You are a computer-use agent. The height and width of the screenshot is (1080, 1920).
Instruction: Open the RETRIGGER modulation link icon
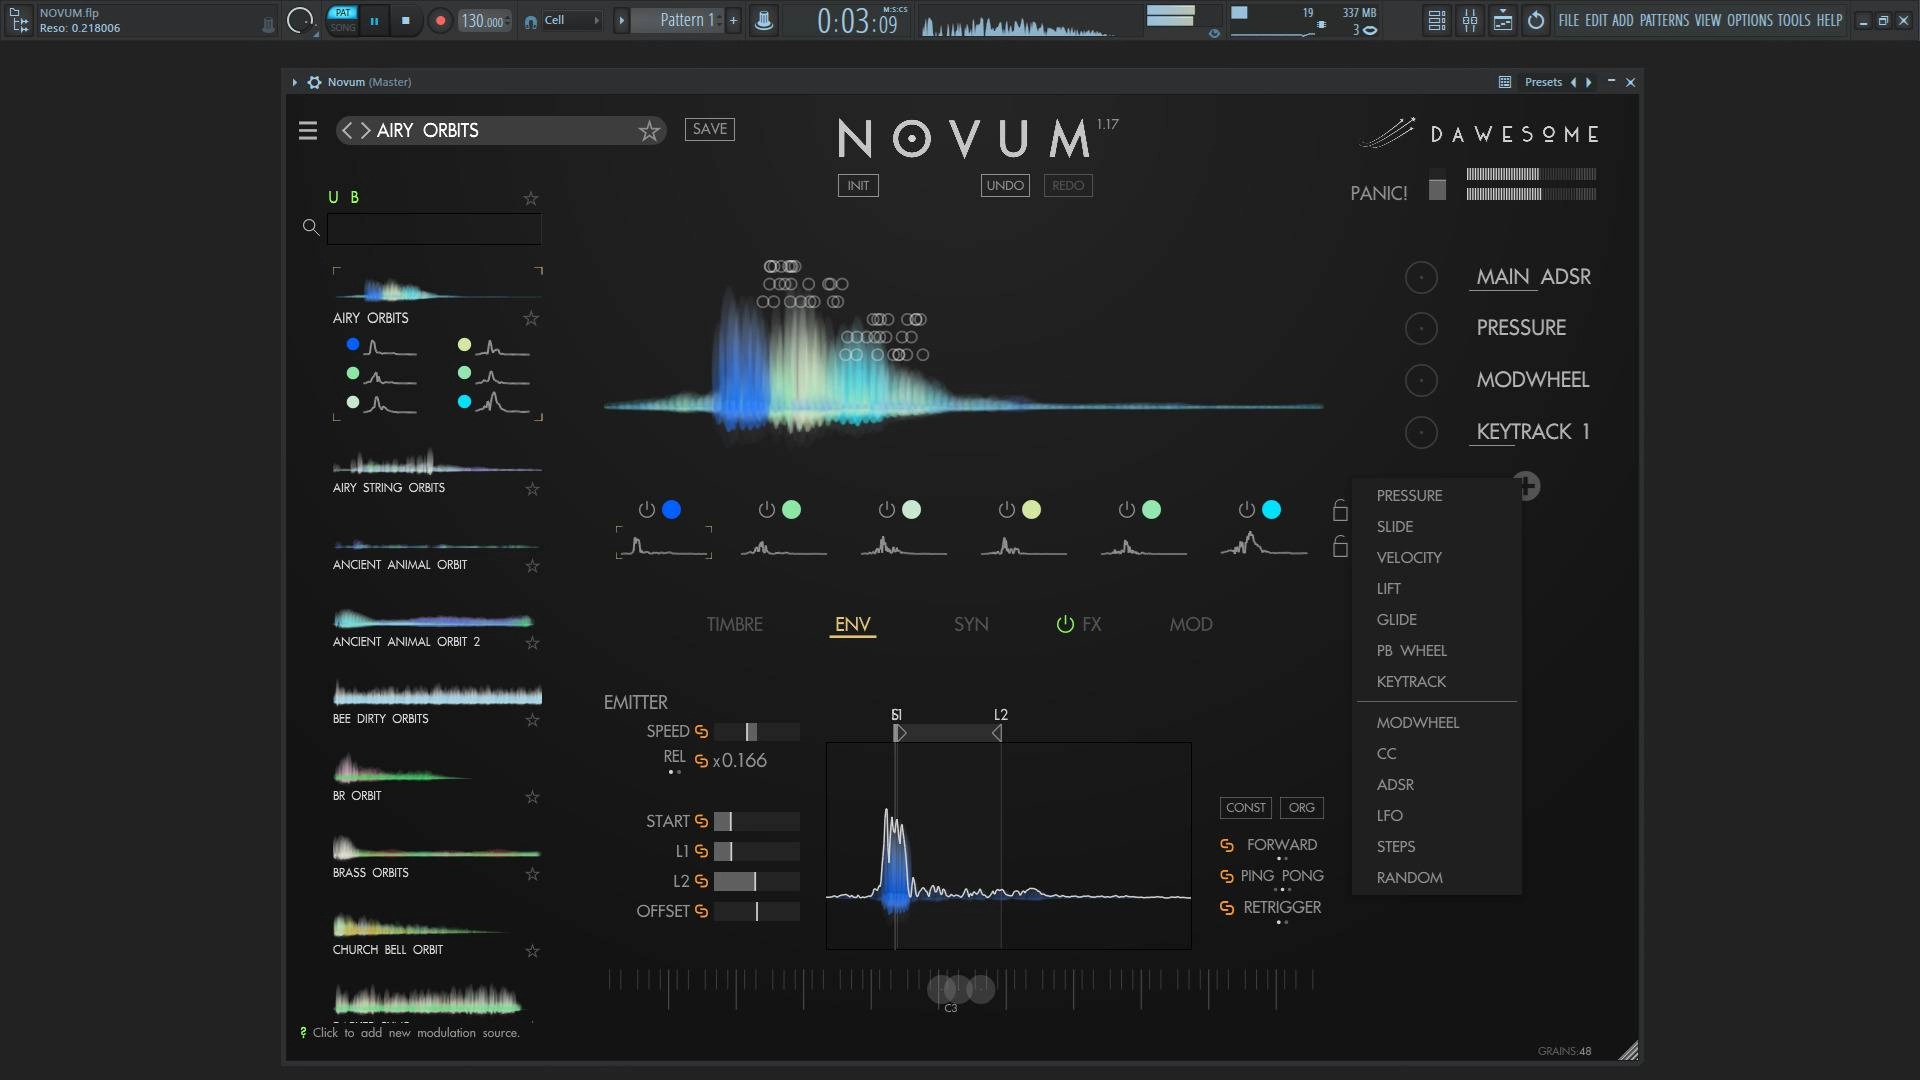1227,908
